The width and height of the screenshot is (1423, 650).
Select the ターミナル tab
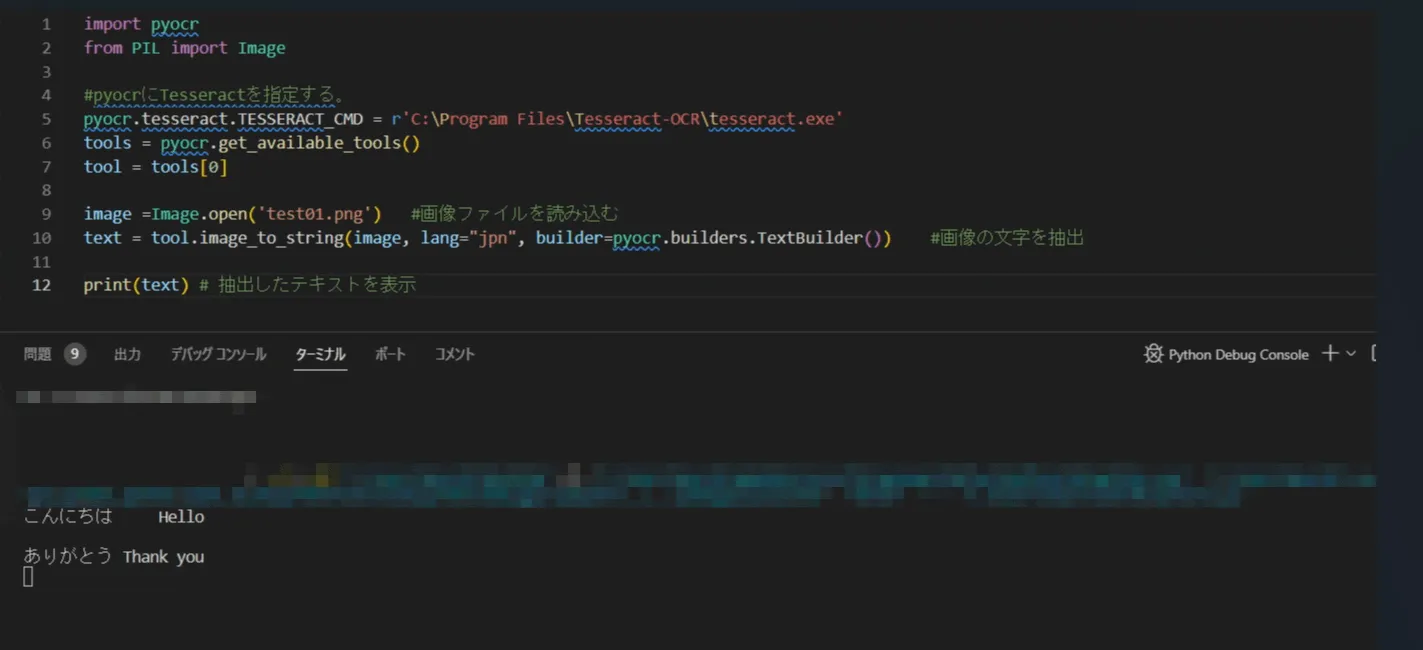(x=320, y=354)
